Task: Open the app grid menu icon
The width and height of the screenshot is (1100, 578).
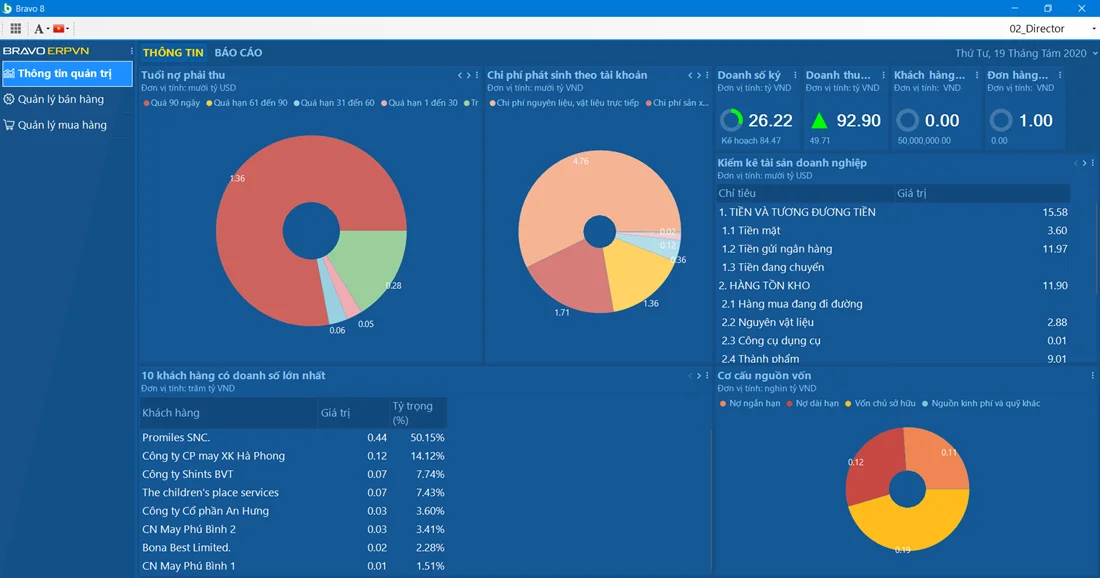Action: (x=16, y=29)
